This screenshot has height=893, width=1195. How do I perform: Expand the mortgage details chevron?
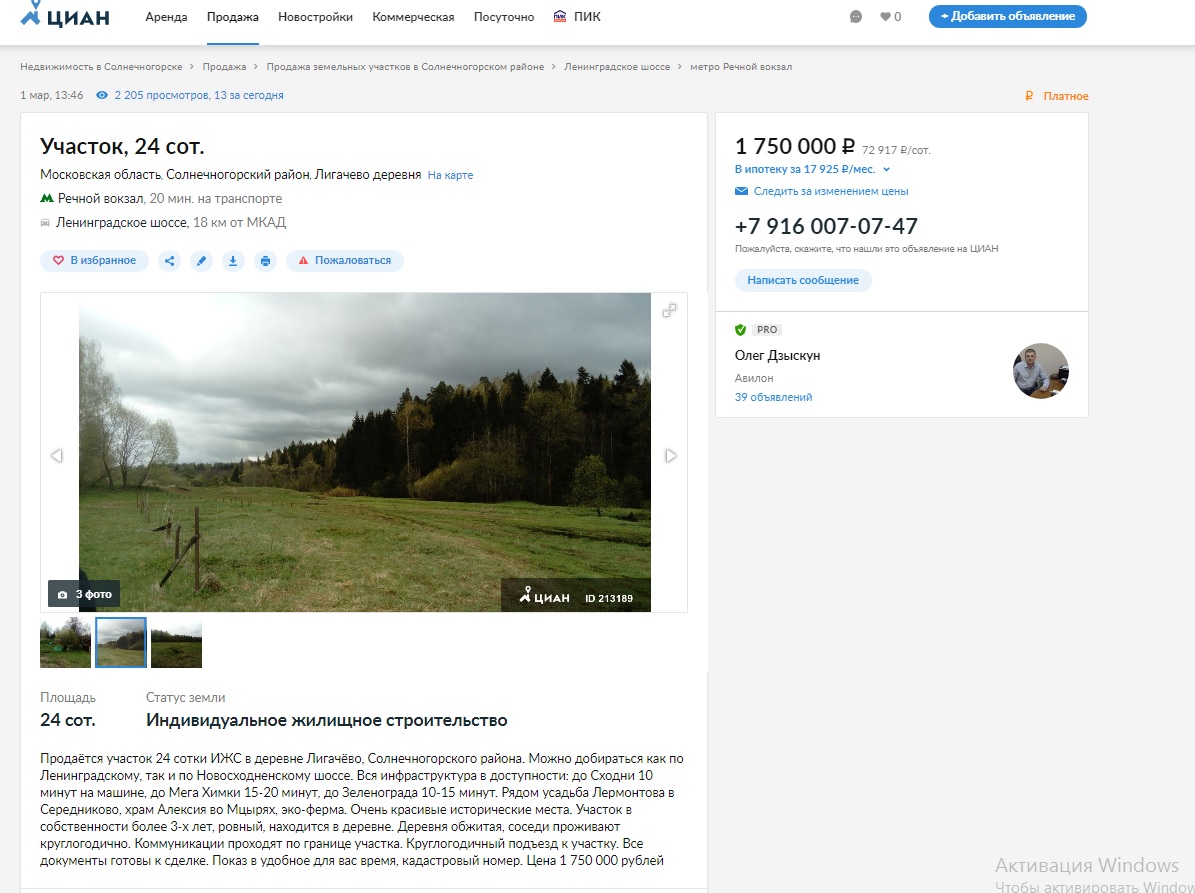pos(886,170)
